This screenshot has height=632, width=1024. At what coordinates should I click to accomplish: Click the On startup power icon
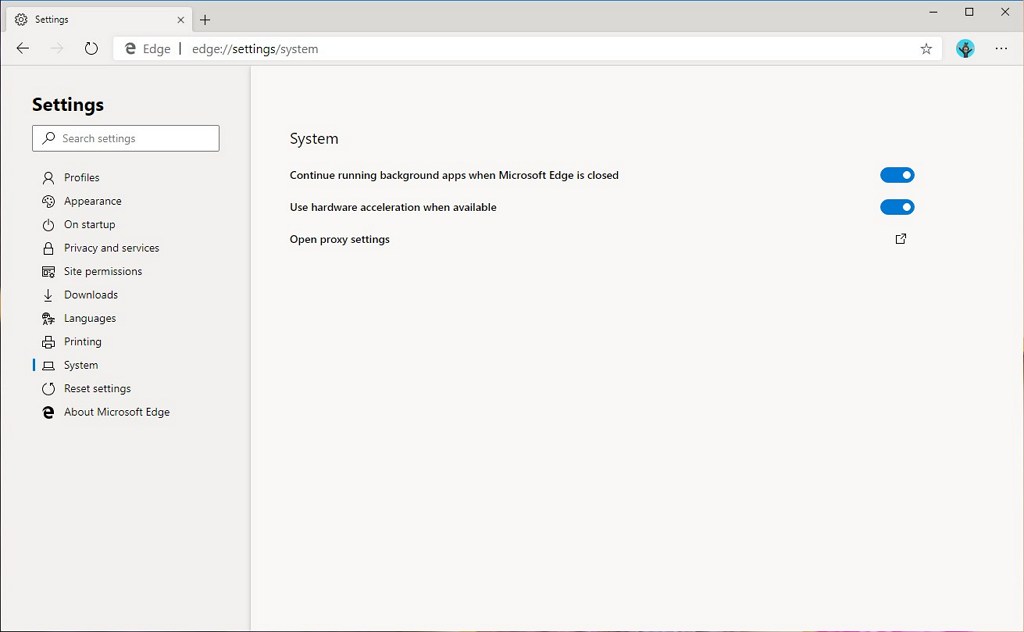pos(48,225)
